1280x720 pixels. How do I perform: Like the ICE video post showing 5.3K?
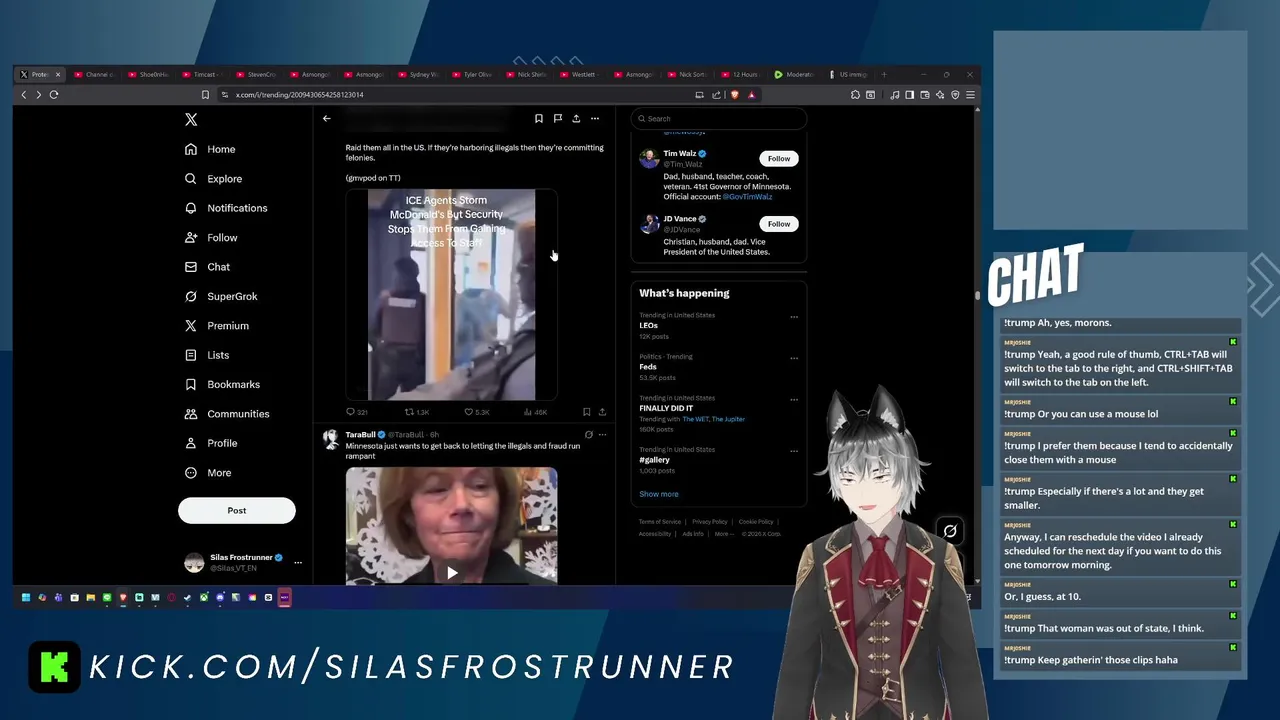pyautogui.click(x=477, y=412)
